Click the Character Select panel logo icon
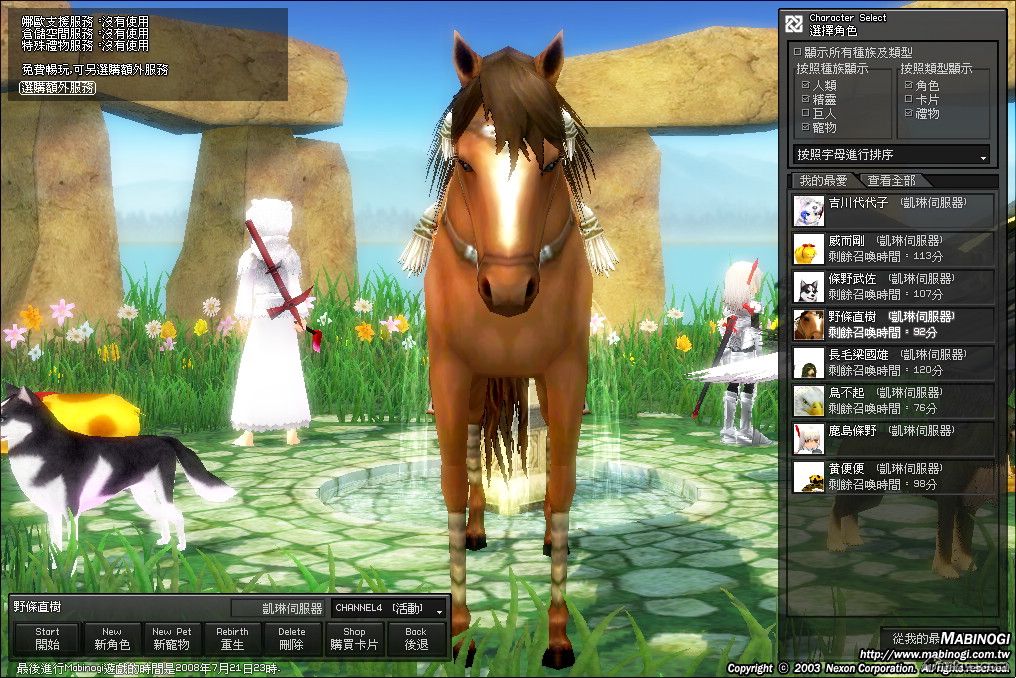 click(794, 25)
